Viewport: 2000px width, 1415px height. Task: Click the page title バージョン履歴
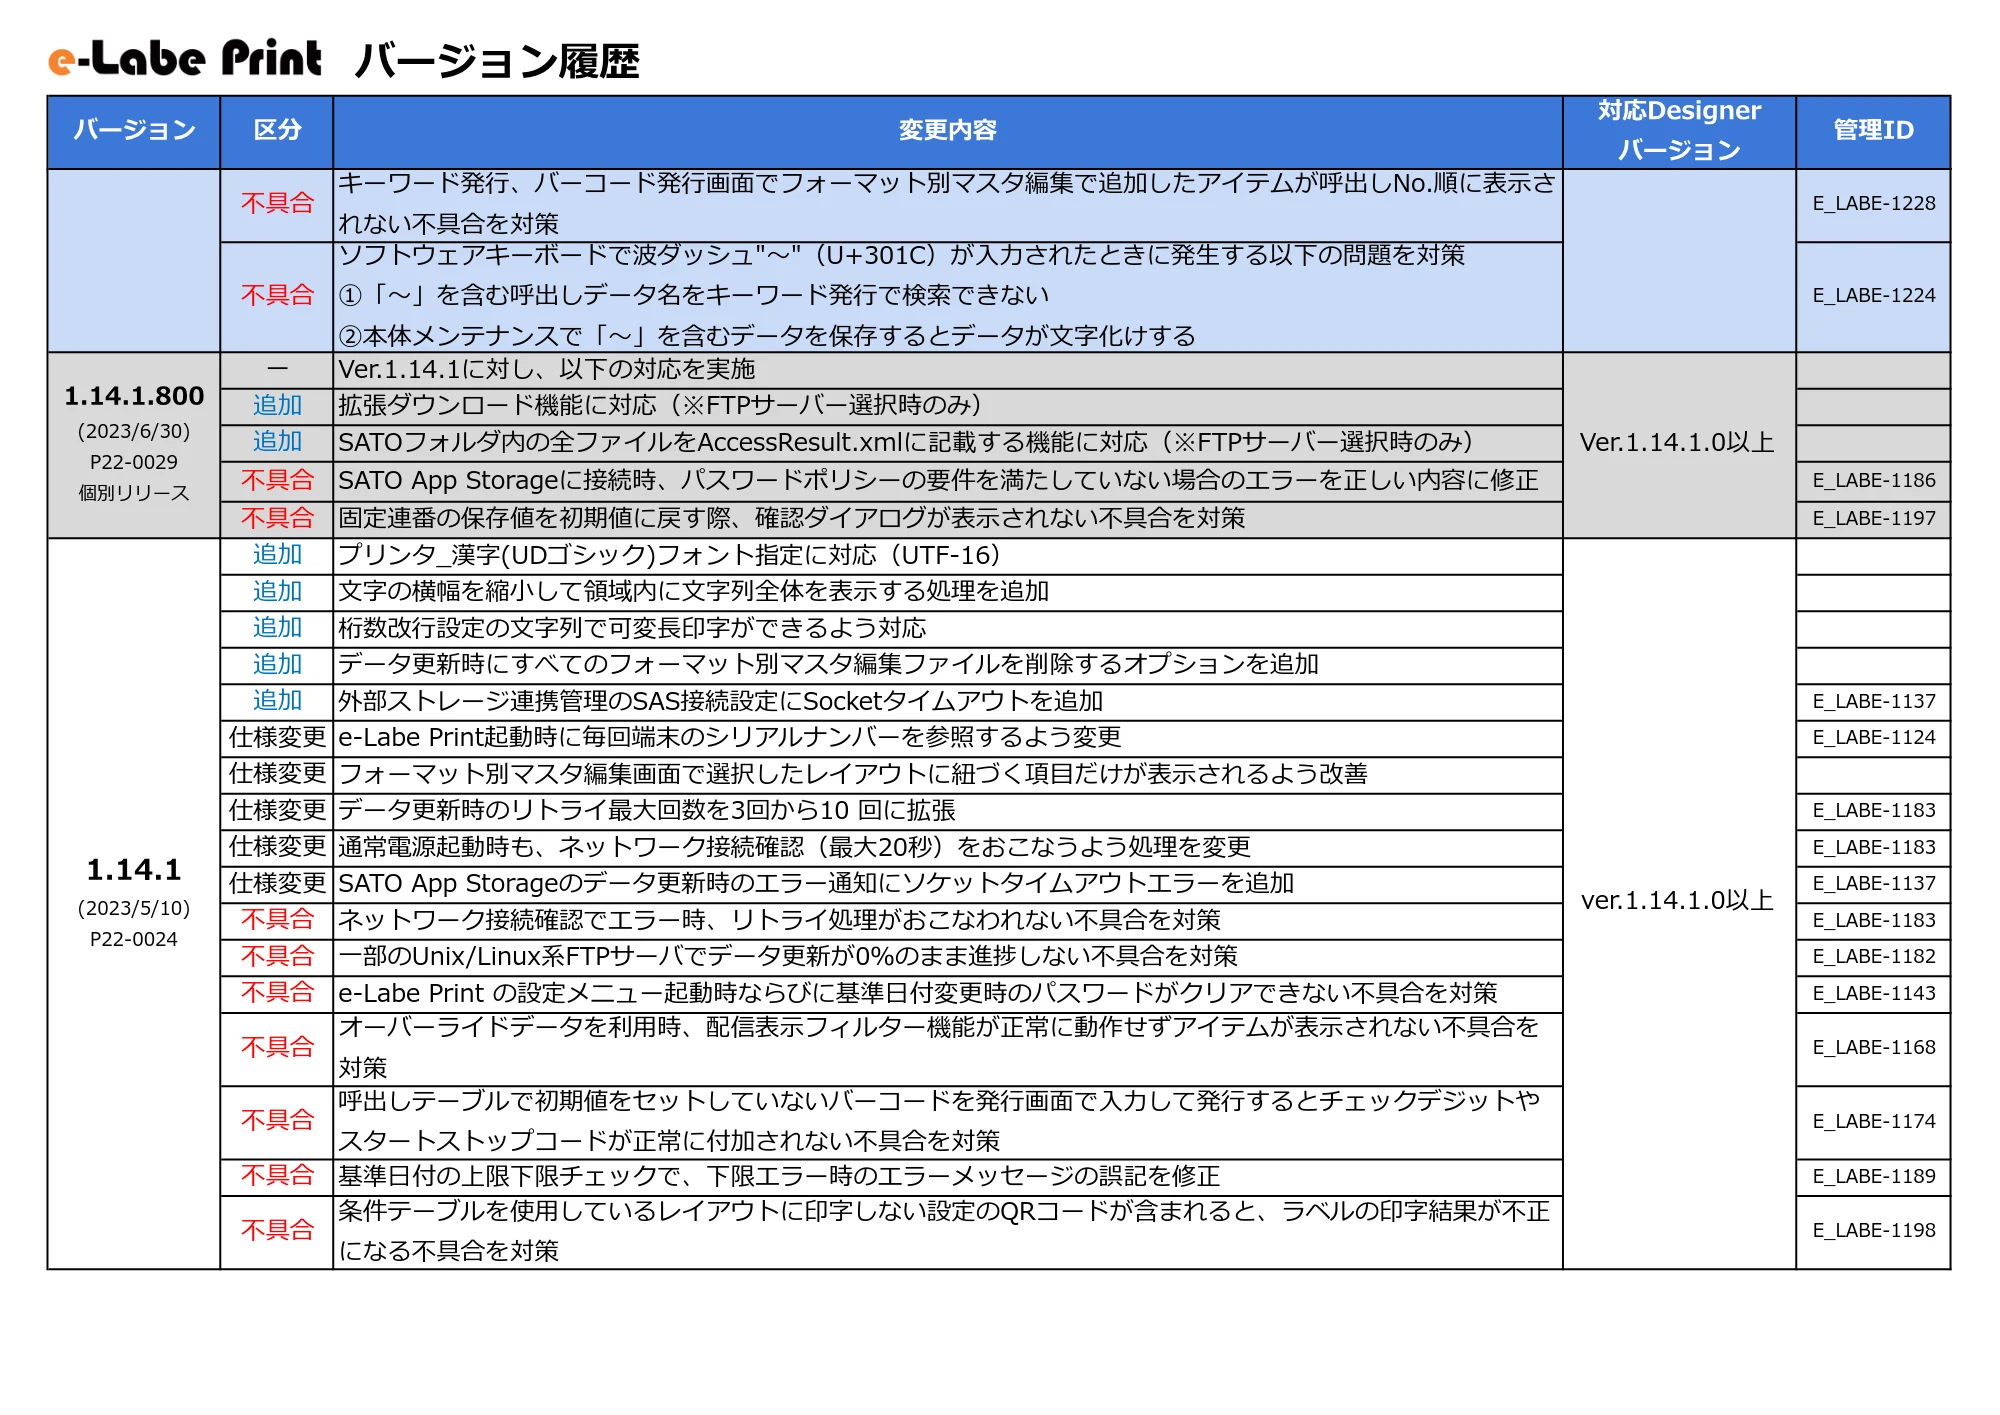497,62
